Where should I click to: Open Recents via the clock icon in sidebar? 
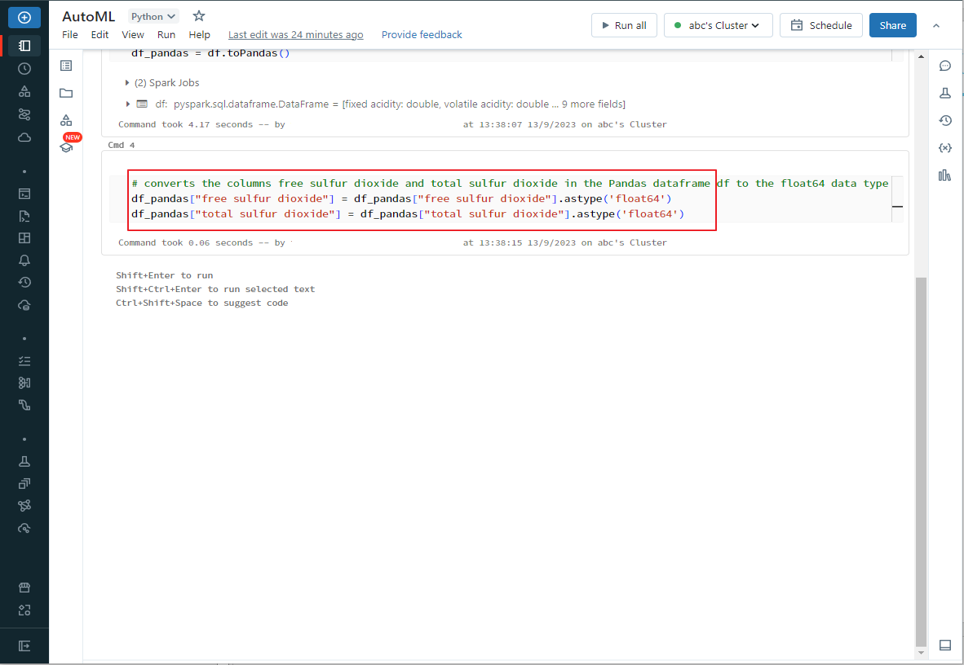click(24, 69)
